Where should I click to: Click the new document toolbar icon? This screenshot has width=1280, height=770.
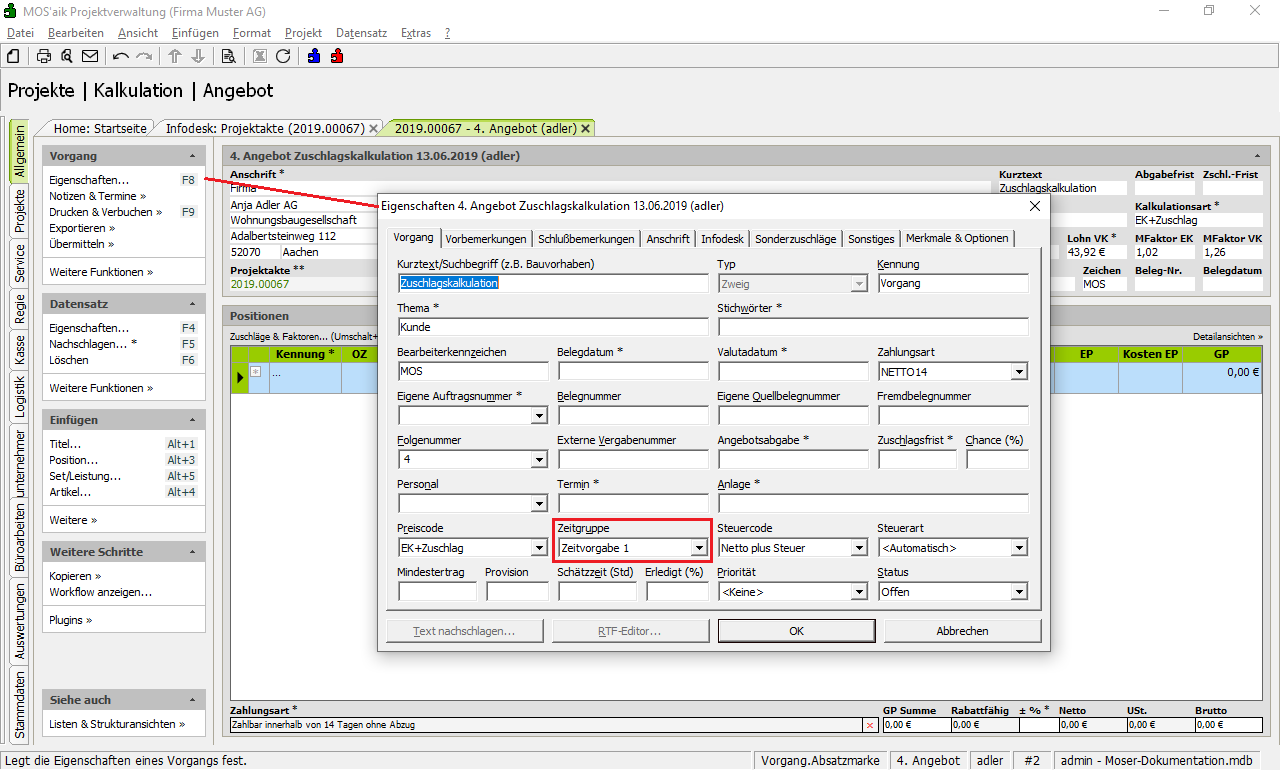point(14,56)
